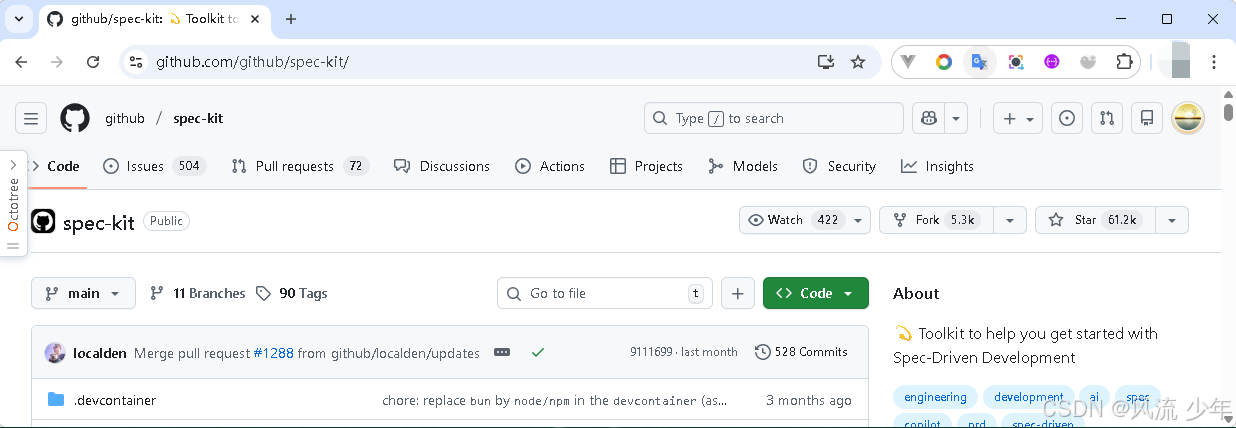
Task: Expand the Star lists dropdown arrow
Action: pyautogui.click(x=1172, y=220)
